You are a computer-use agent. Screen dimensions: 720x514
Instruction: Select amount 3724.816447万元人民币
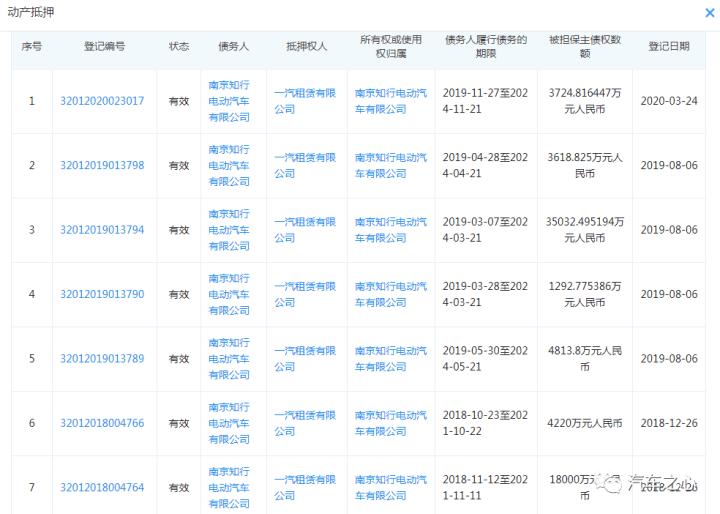point(585,101)
